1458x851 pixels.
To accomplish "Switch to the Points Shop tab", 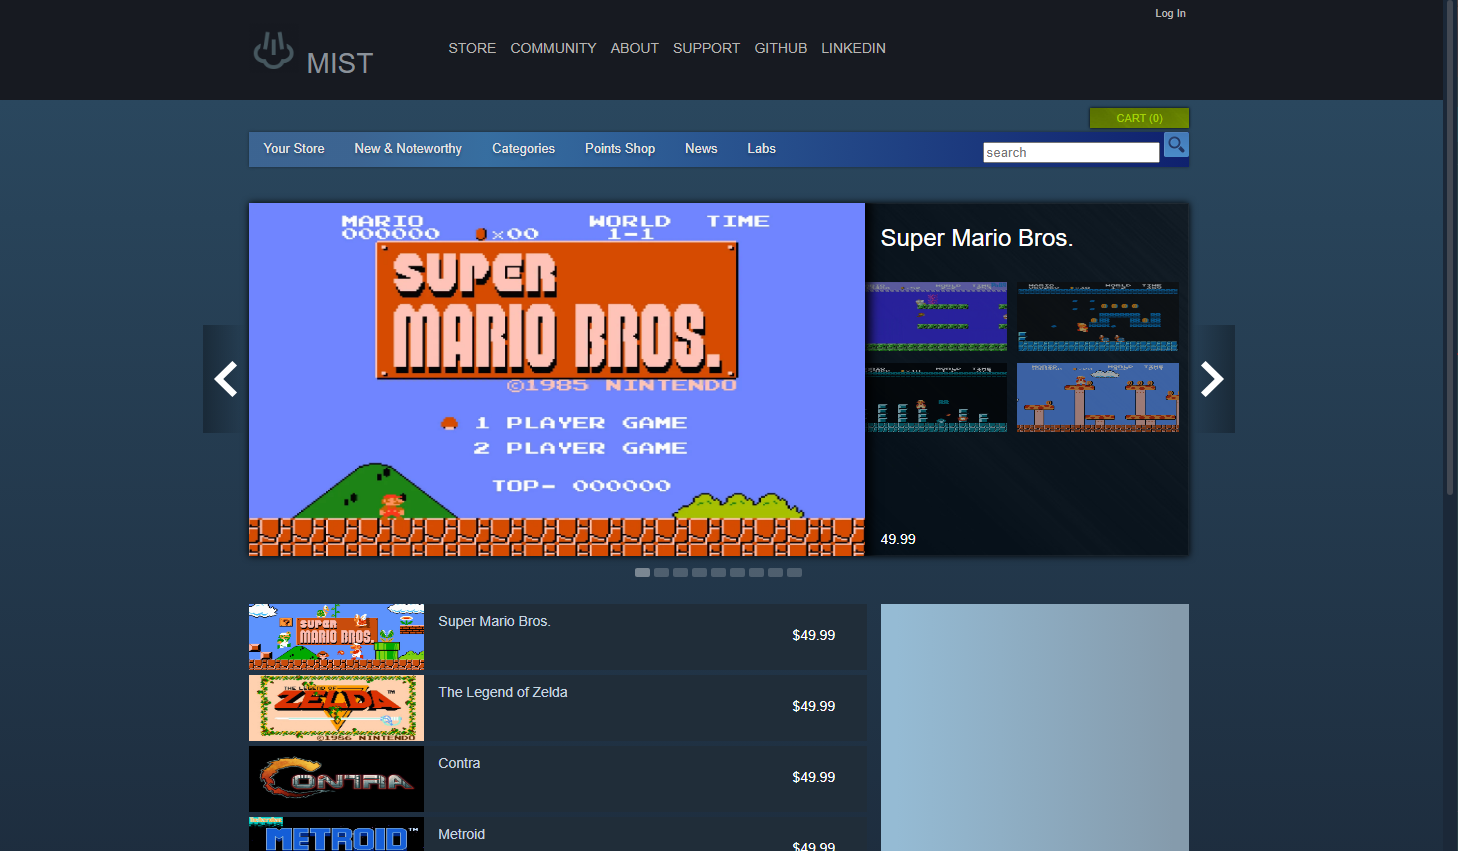I will [620, 149].
